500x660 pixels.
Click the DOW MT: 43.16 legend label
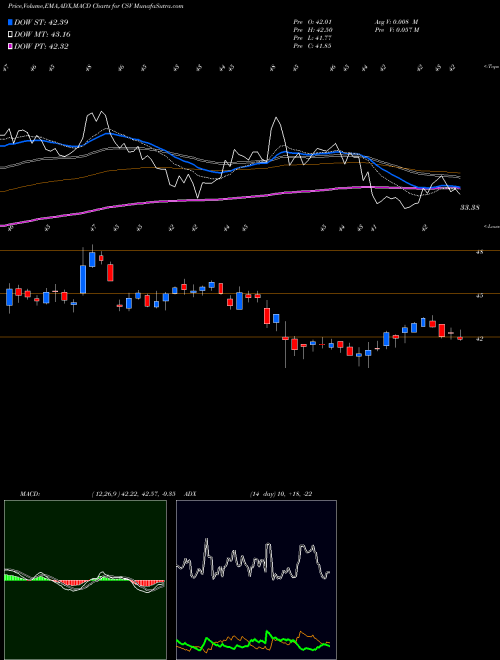pos(42,35)
